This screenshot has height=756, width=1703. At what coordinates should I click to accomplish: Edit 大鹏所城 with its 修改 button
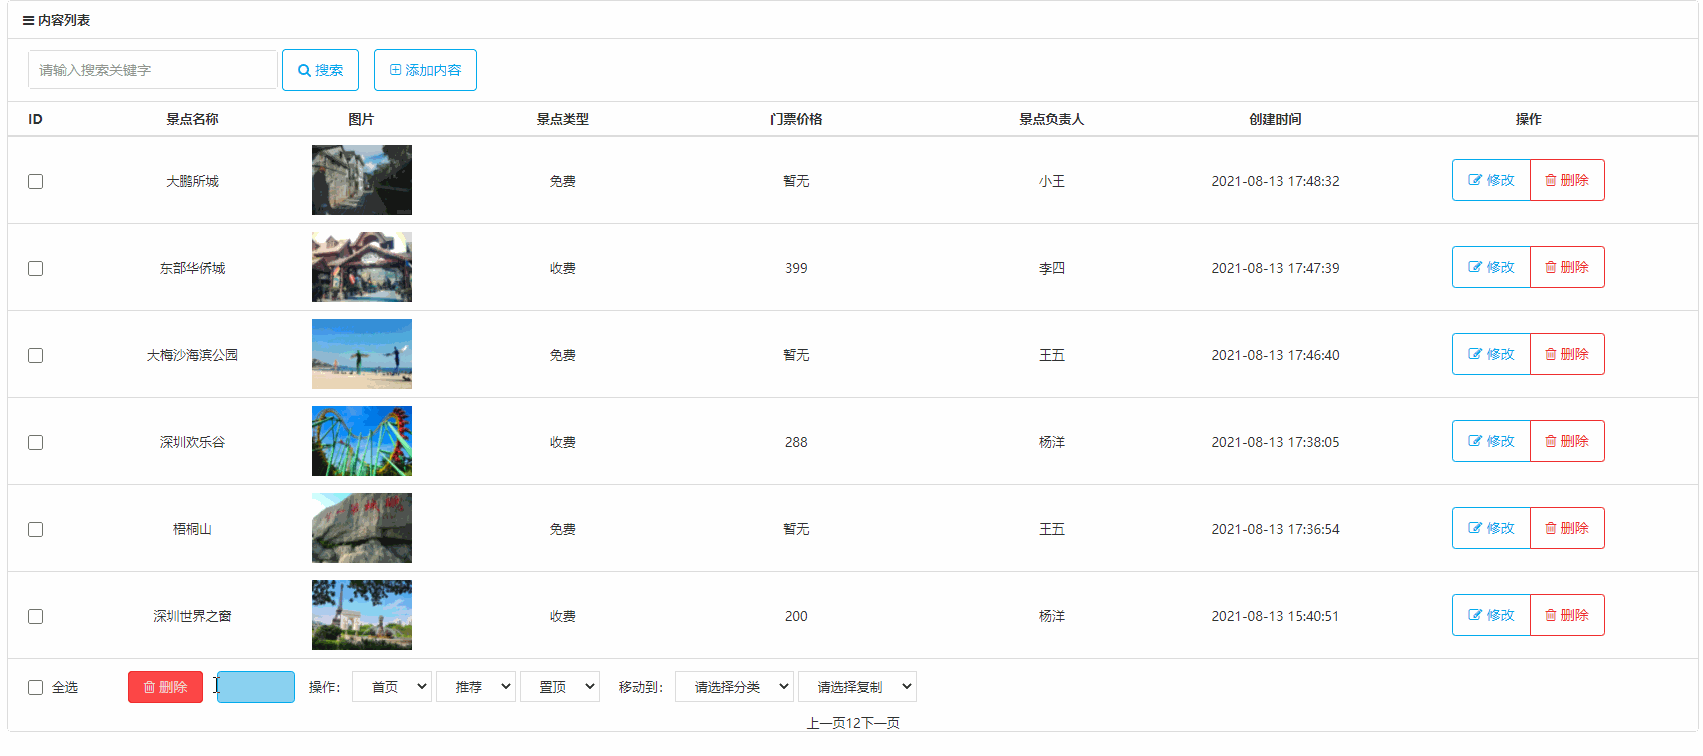(x=1491, y=180)
